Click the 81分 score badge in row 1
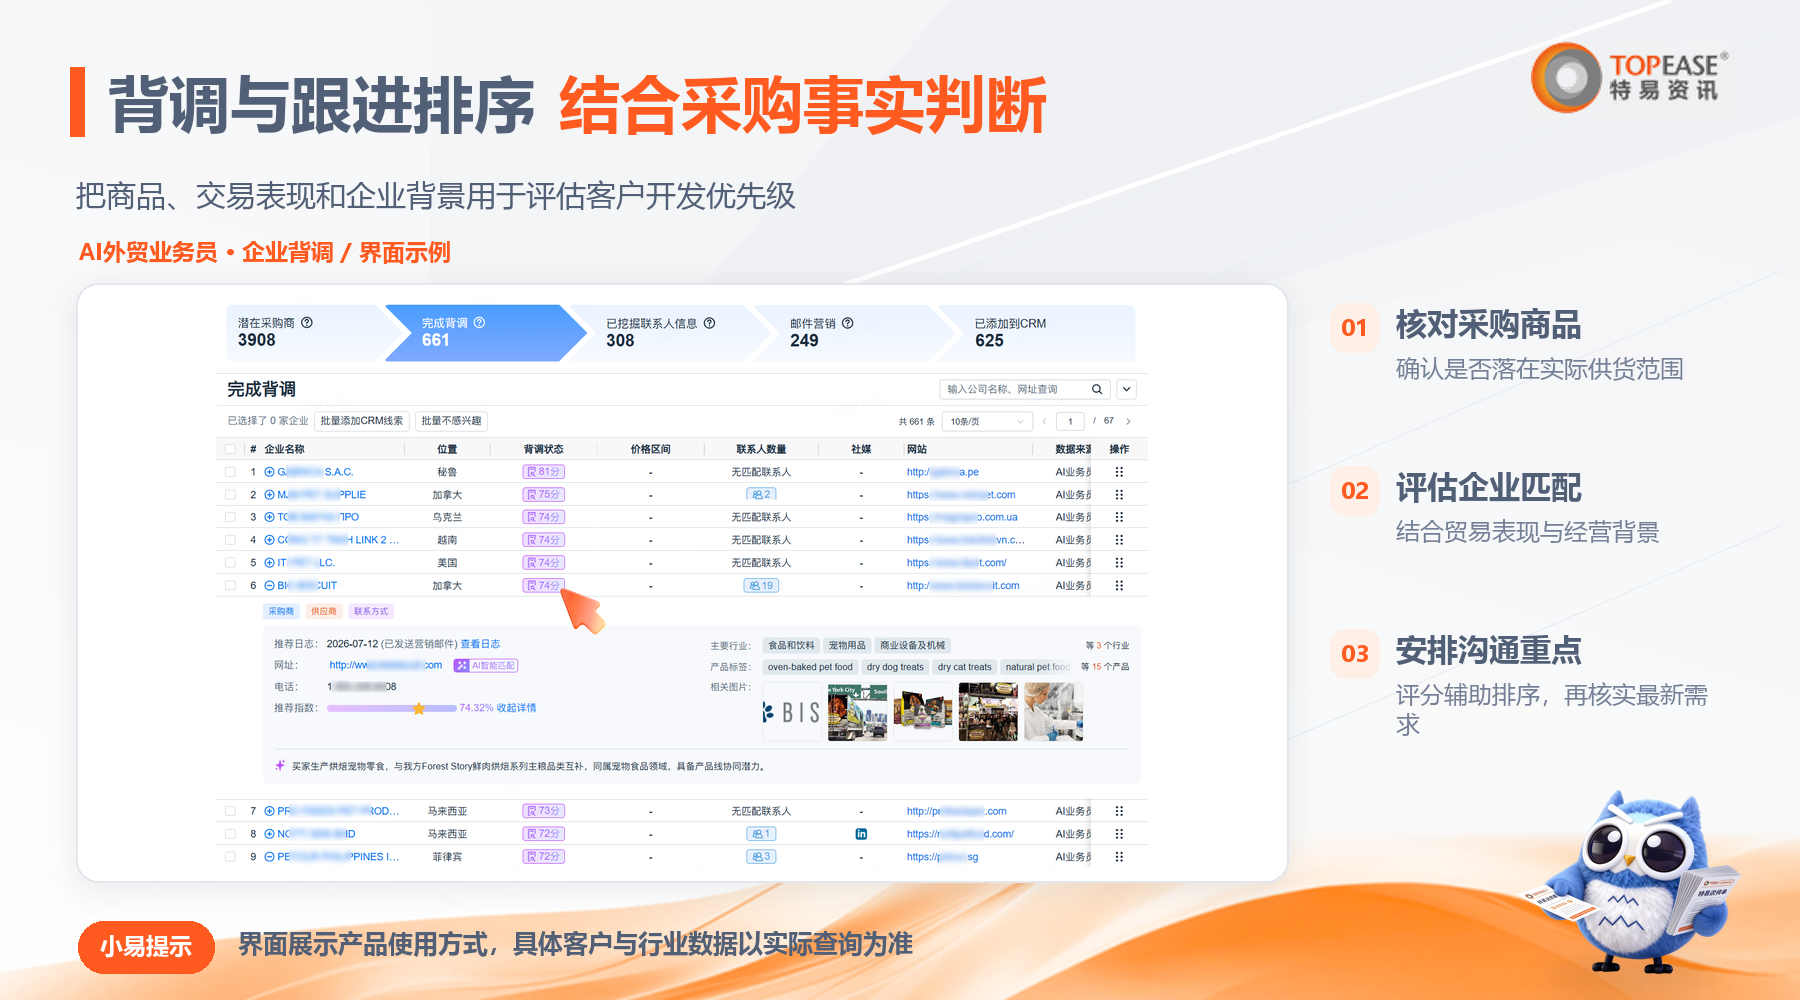 pos(544,472)
